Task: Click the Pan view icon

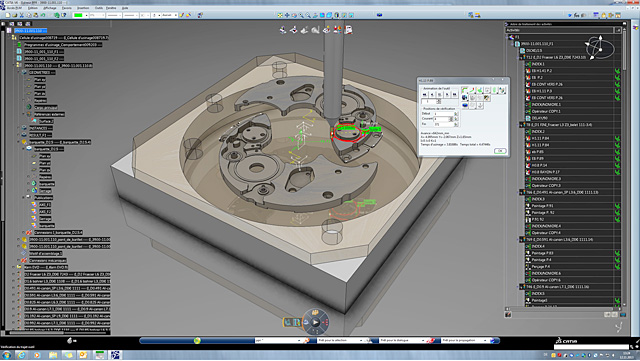Action: point(287,15)
